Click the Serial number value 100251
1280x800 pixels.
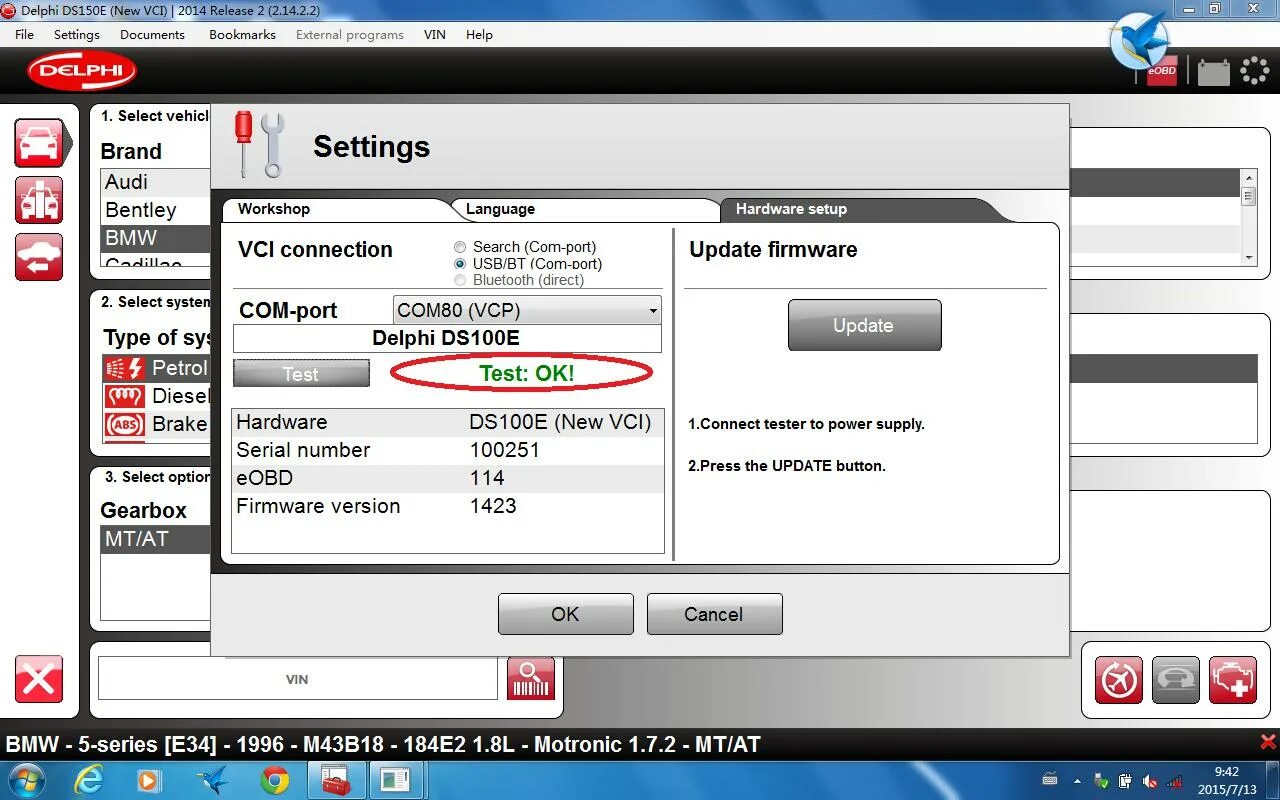[505, 450]
